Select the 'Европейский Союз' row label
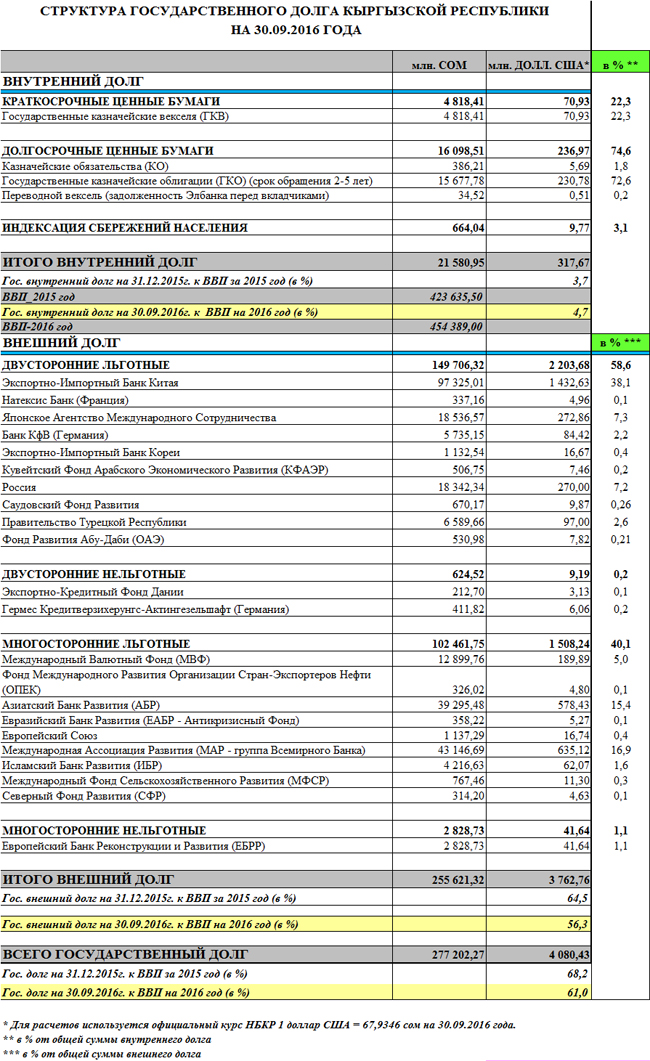This screenshot has height=1061, width=650. [x=49, y=736]
